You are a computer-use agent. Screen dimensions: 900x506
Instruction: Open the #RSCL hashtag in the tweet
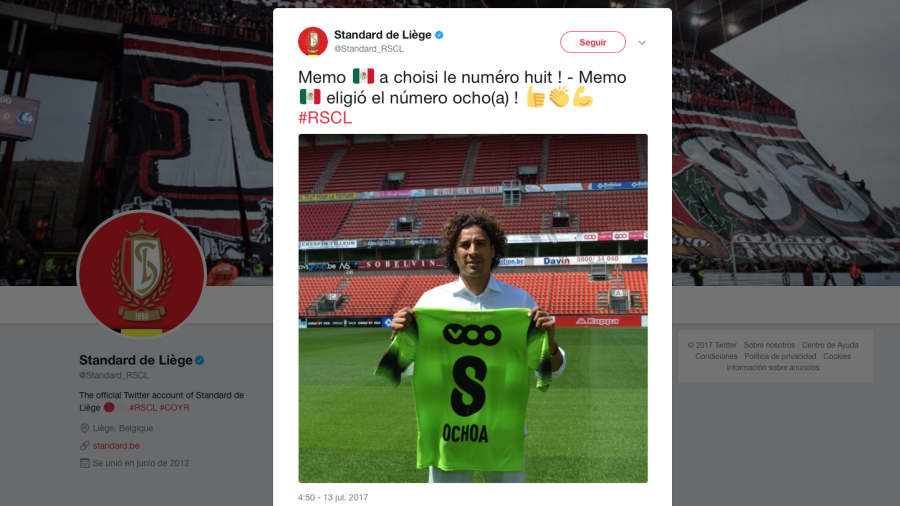click(325, 118)
